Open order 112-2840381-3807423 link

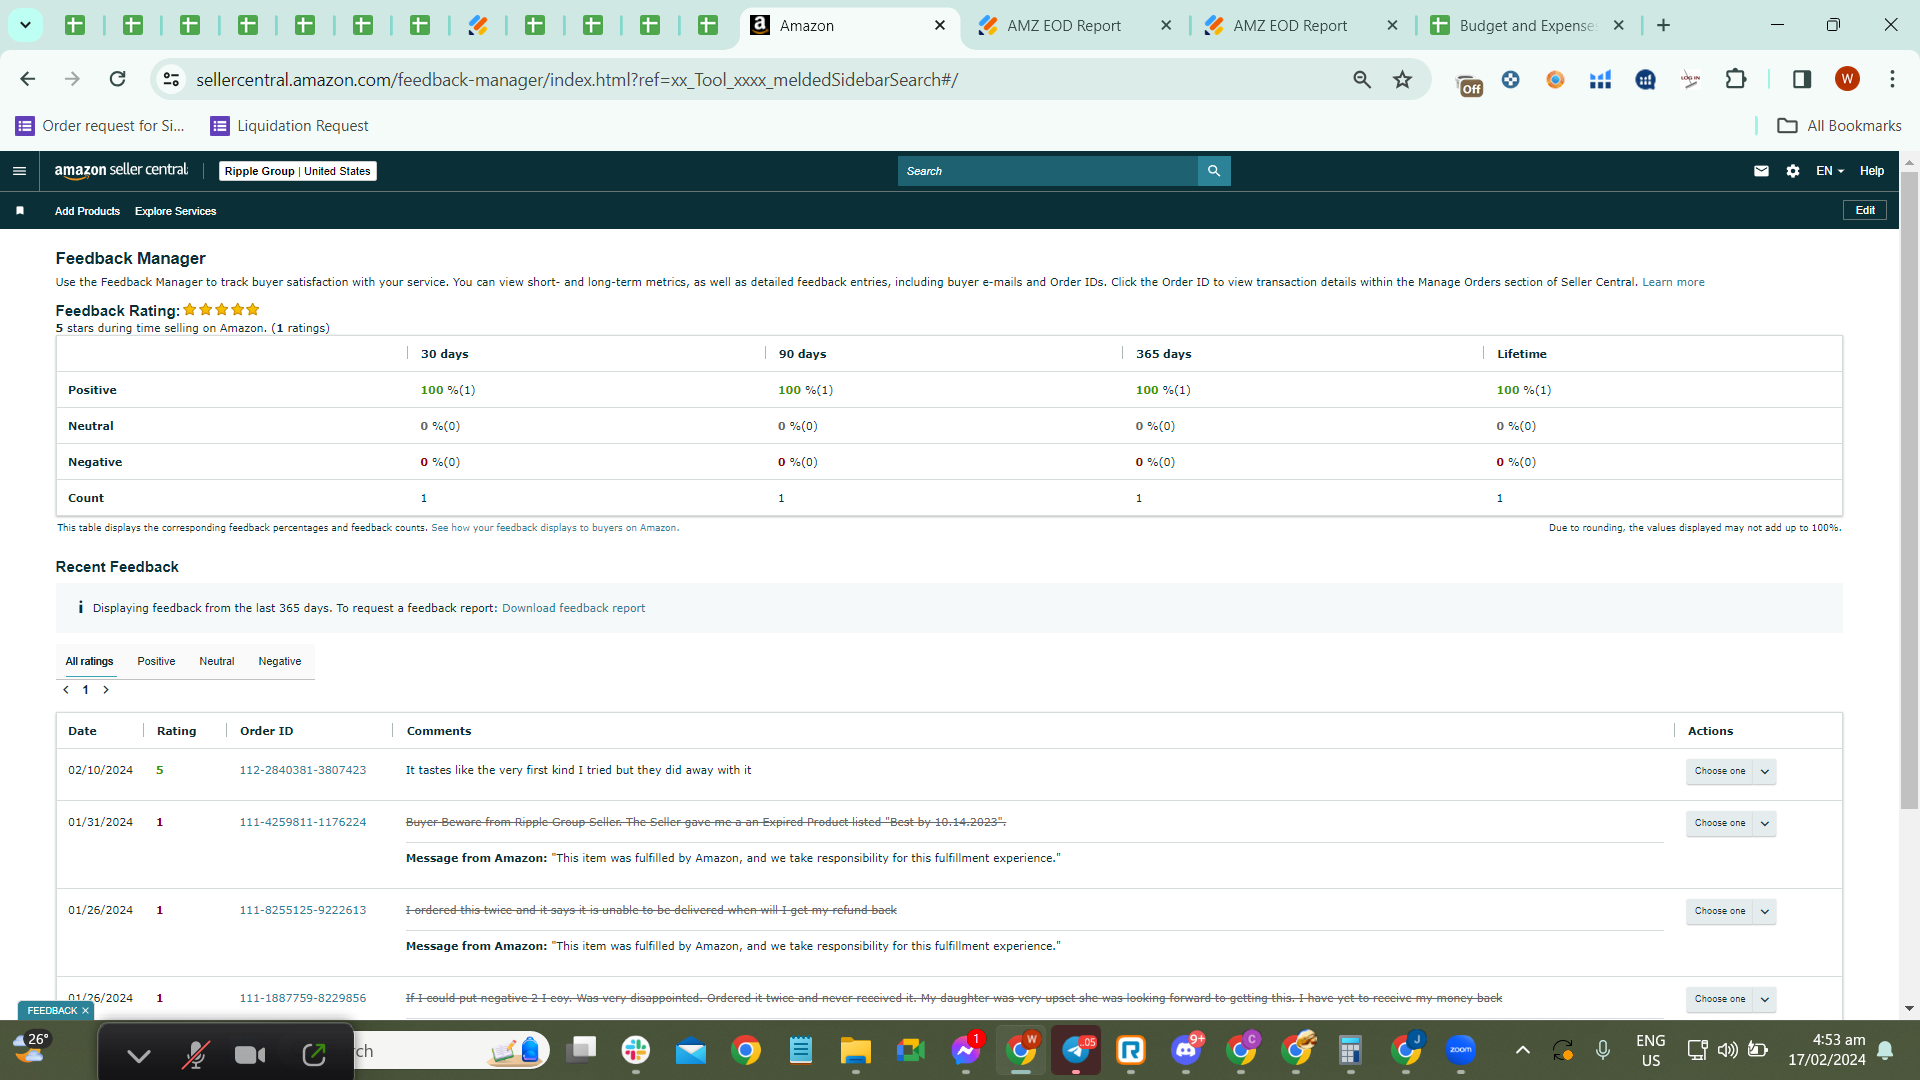302,770
